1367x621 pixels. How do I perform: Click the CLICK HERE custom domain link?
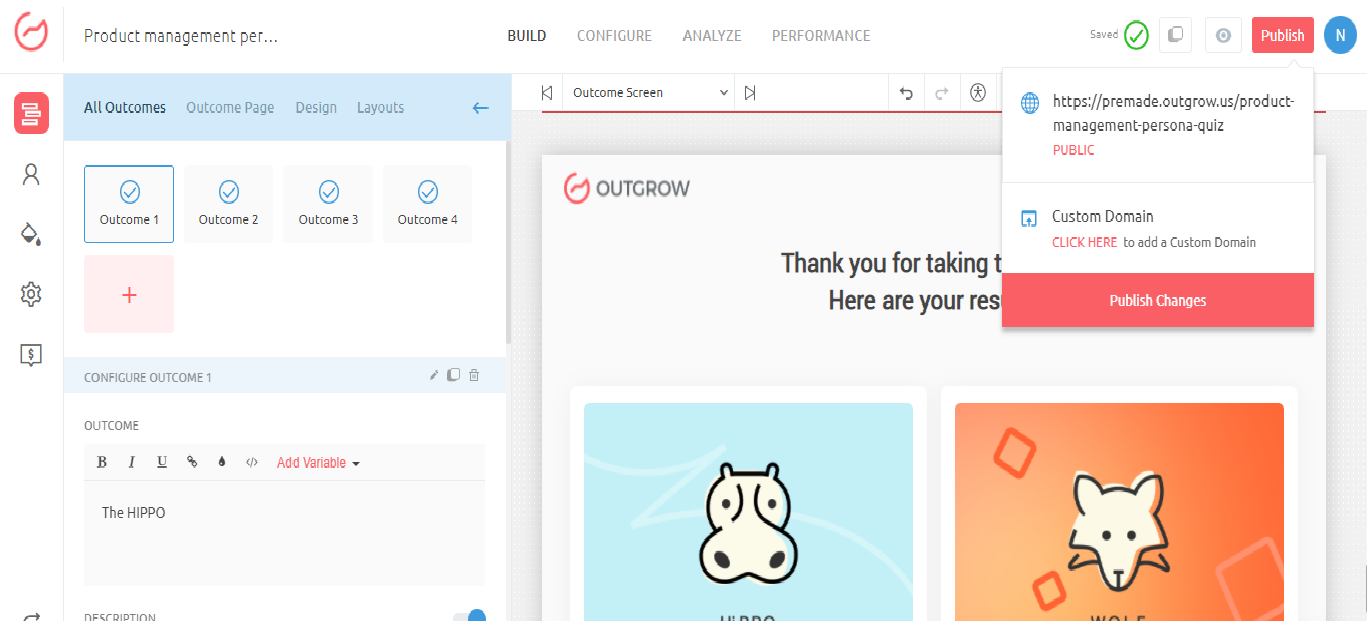point(1085,242)
